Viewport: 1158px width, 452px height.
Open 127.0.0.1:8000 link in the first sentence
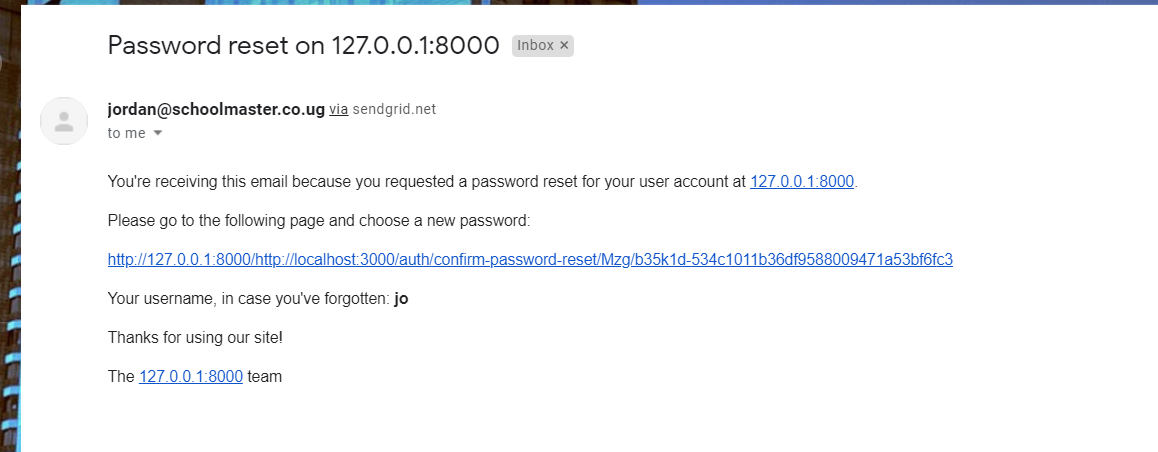tap(802, 182)
